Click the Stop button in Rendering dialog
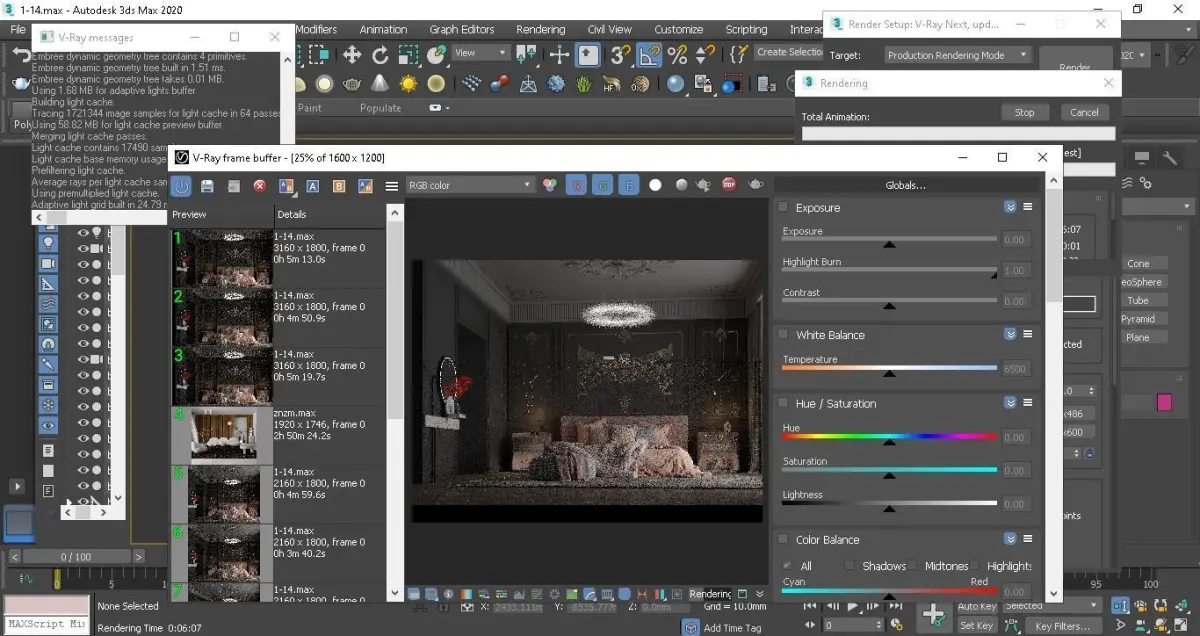Screen dimensions: 1200x636 point(1025,112)
